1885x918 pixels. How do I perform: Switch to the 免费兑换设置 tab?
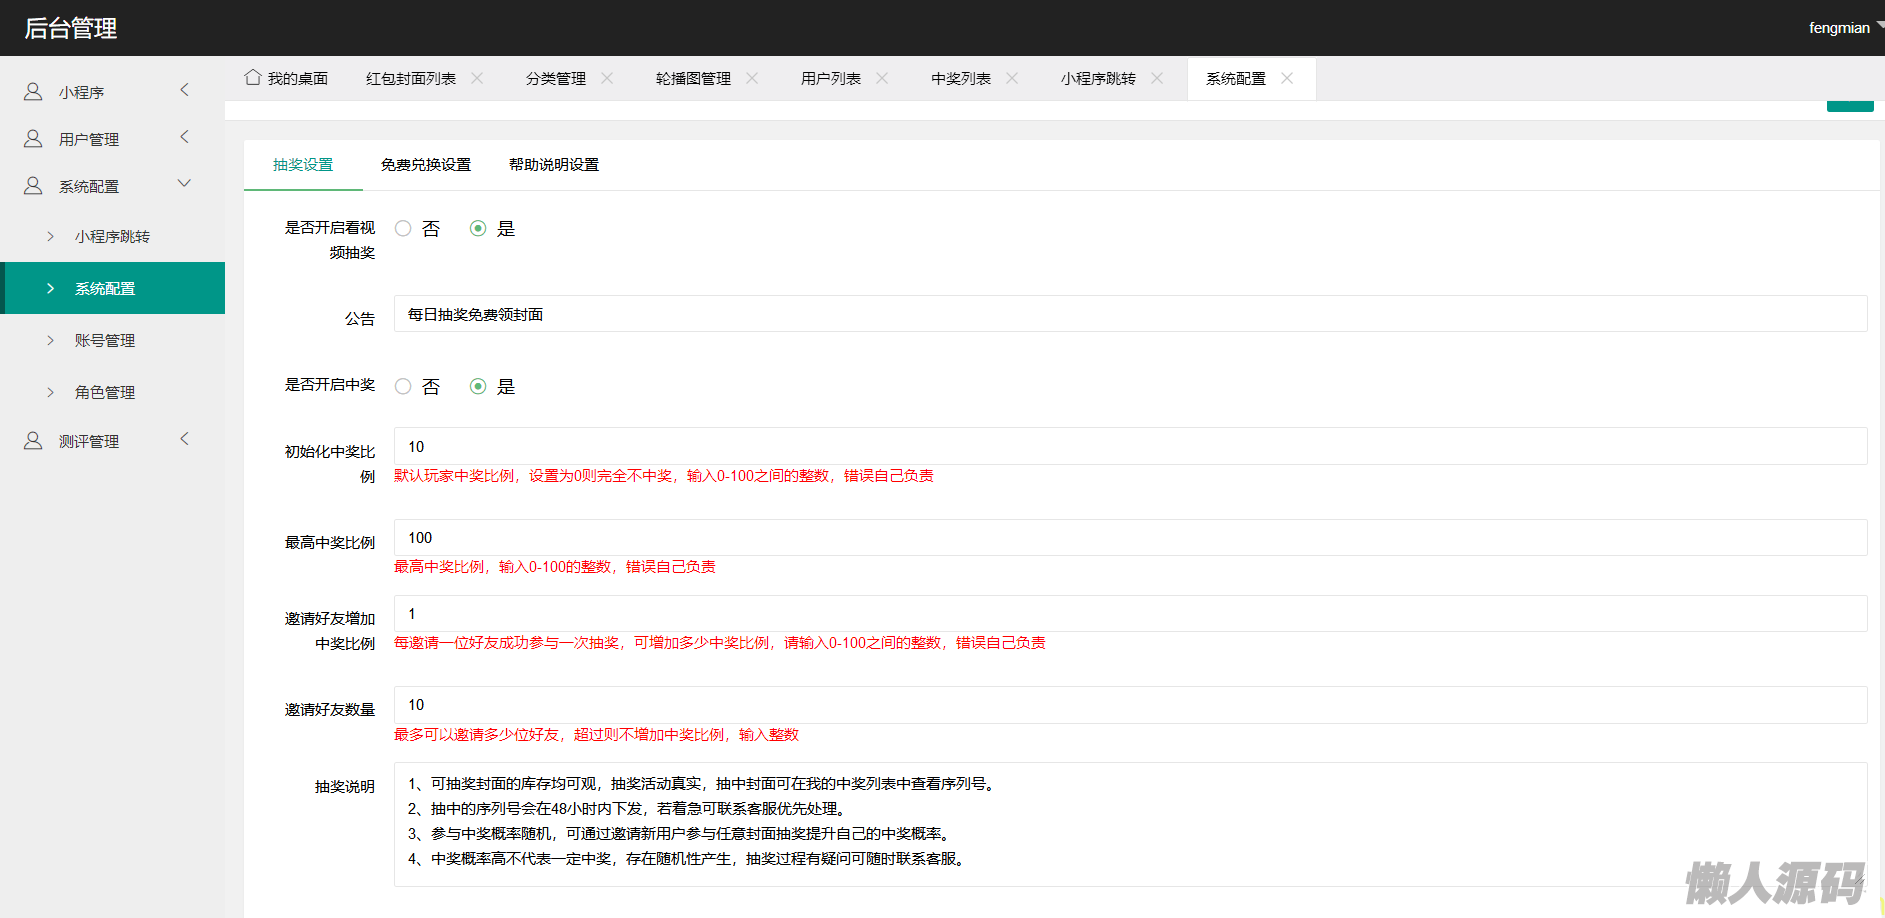coord(425,165)
